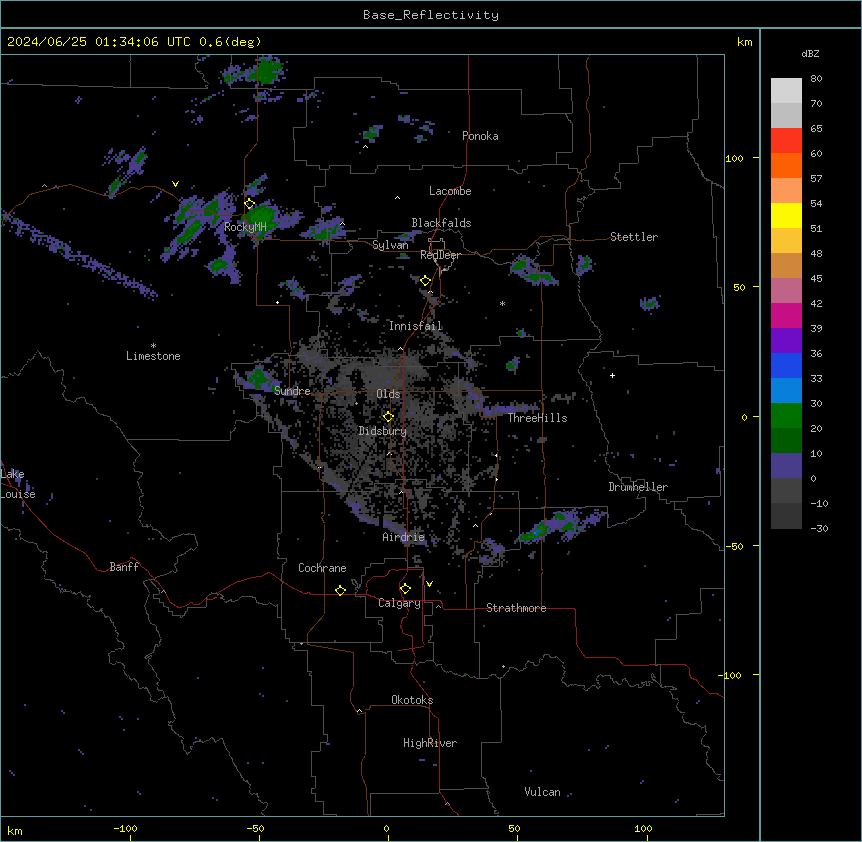
Task: Click the Okotoks city label
Action: [412, 700]
